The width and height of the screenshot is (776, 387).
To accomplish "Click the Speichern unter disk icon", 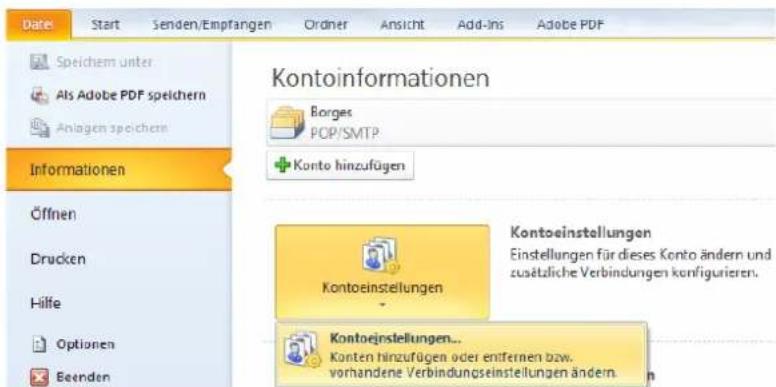I will coord(40,62).
